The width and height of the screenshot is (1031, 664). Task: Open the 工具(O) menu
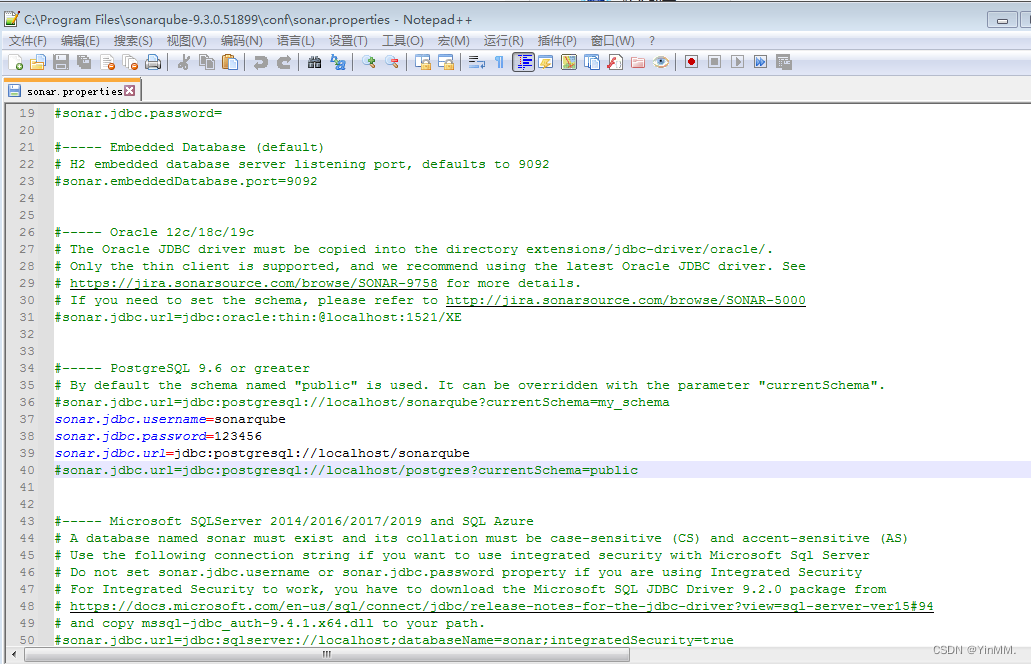pyautogui.click(x=403, y=41)
